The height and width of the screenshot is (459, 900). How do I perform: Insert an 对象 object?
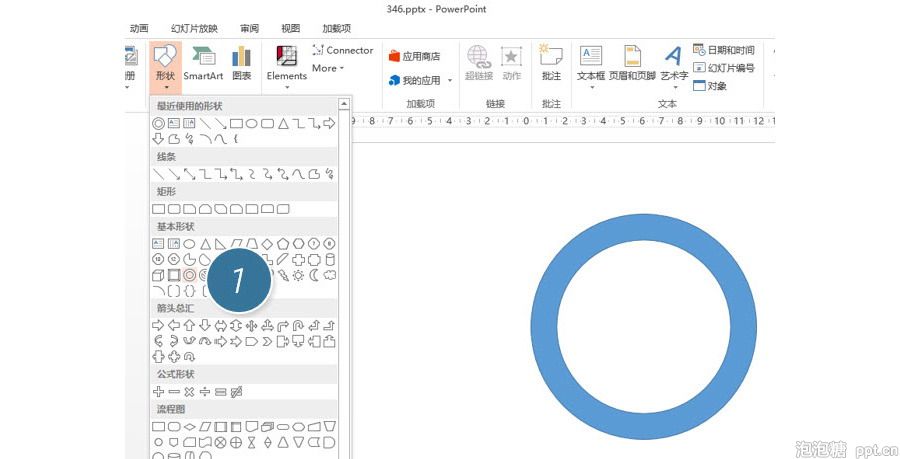(710, 86)
